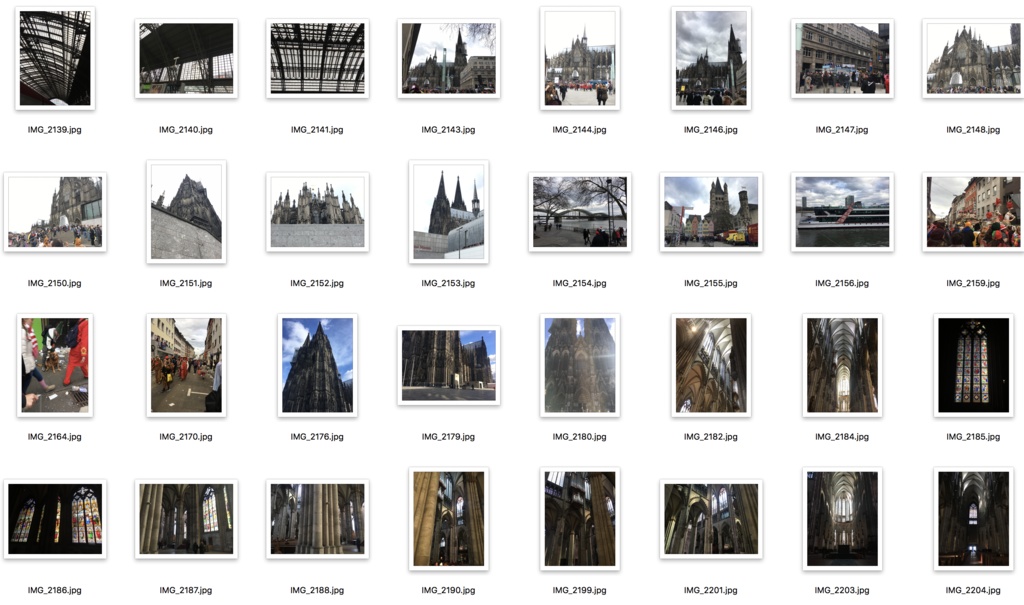Click the file name IMG_2154.jpg
The image size is (1024, 605).
coord(580,284)
